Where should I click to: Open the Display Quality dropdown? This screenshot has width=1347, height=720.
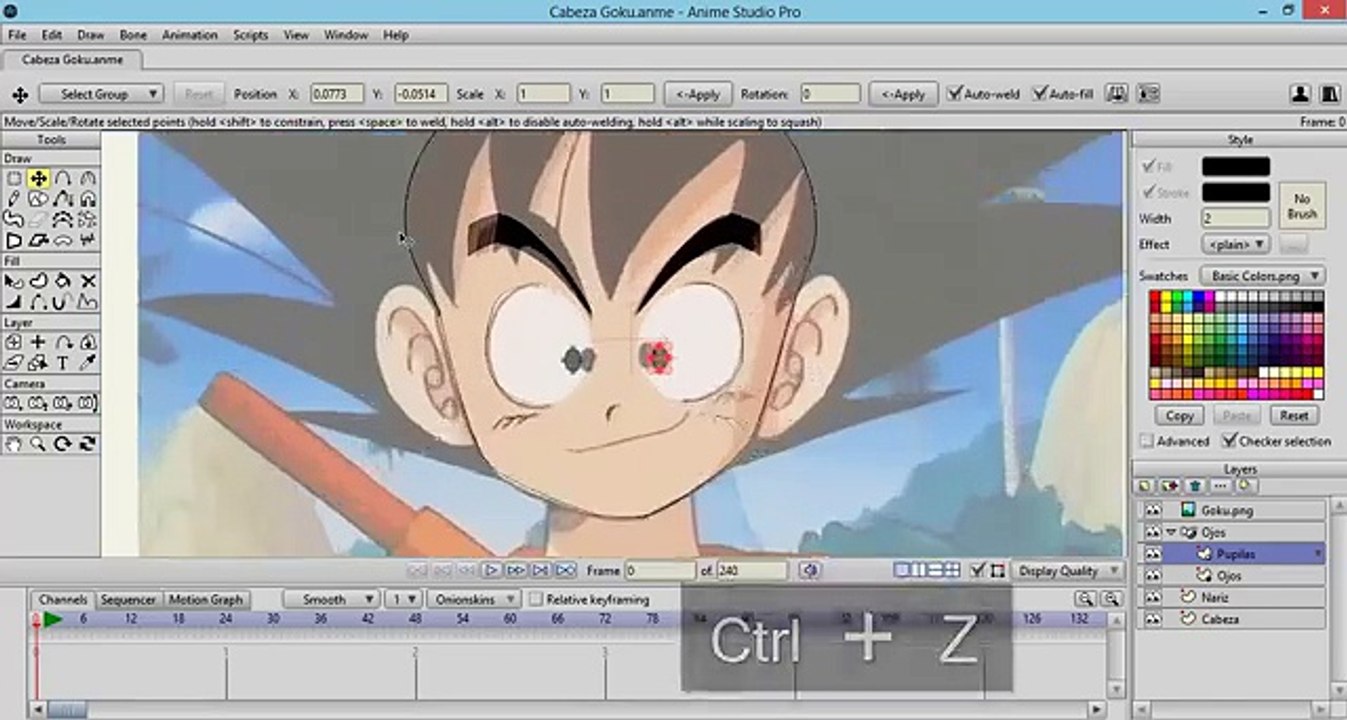coord(1067,571)
